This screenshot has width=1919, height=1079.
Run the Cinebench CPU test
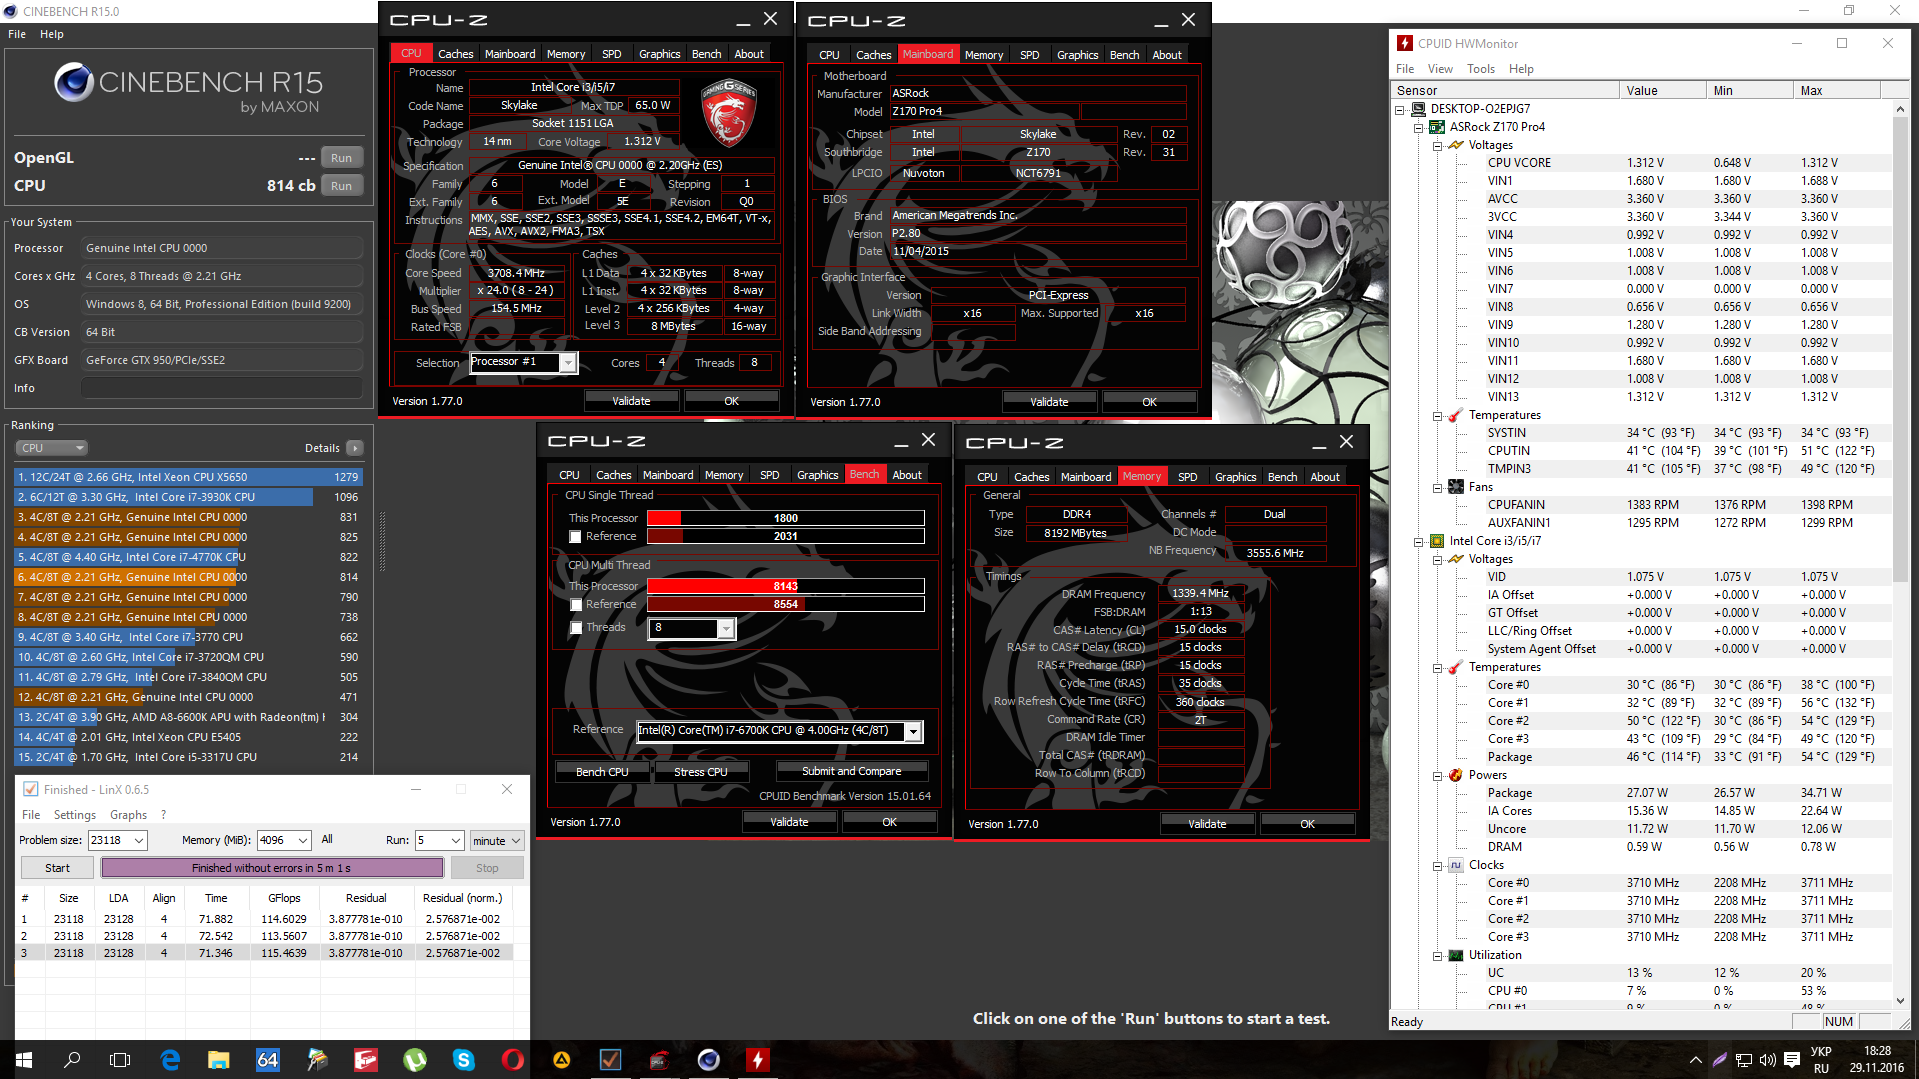342,186
